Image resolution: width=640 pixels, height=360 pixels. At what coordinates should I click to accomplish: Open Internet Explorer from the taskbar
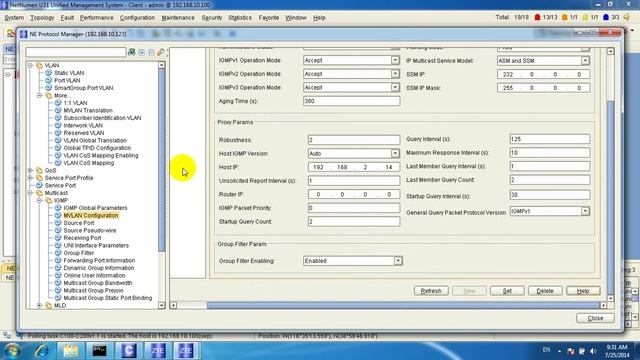[41, 351]
